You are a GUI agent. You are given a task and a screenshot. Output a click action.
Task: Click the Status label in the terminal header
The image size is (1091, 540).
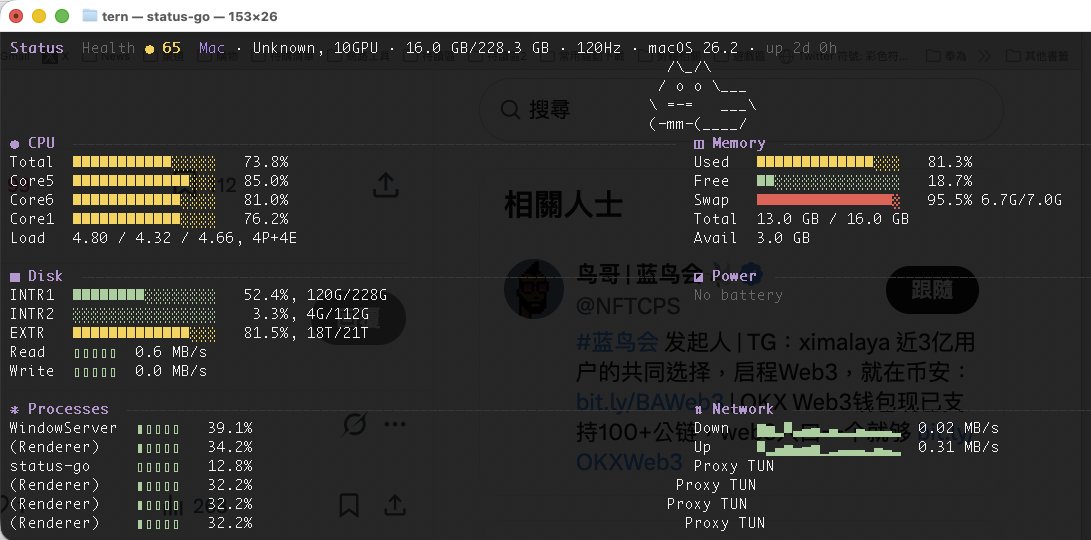click(x=37, y=48)
